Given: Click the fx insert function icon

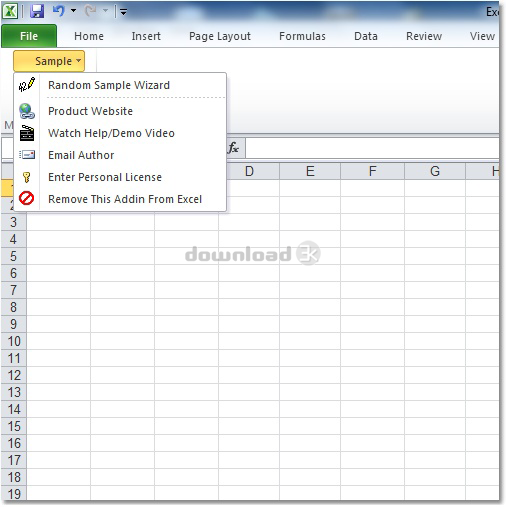Looking at the screenshot, I should coord(233,148).
